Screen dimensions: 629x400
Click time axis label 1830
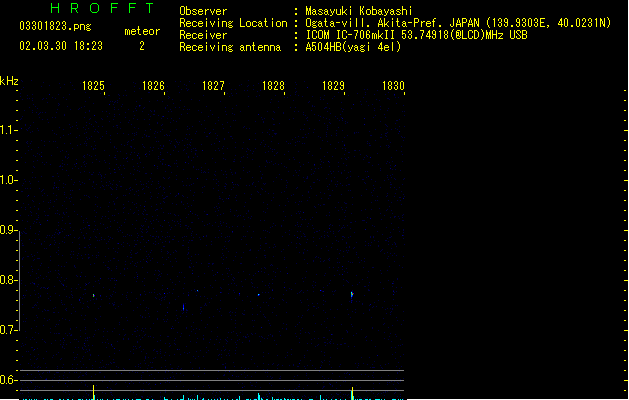point(393,86)
